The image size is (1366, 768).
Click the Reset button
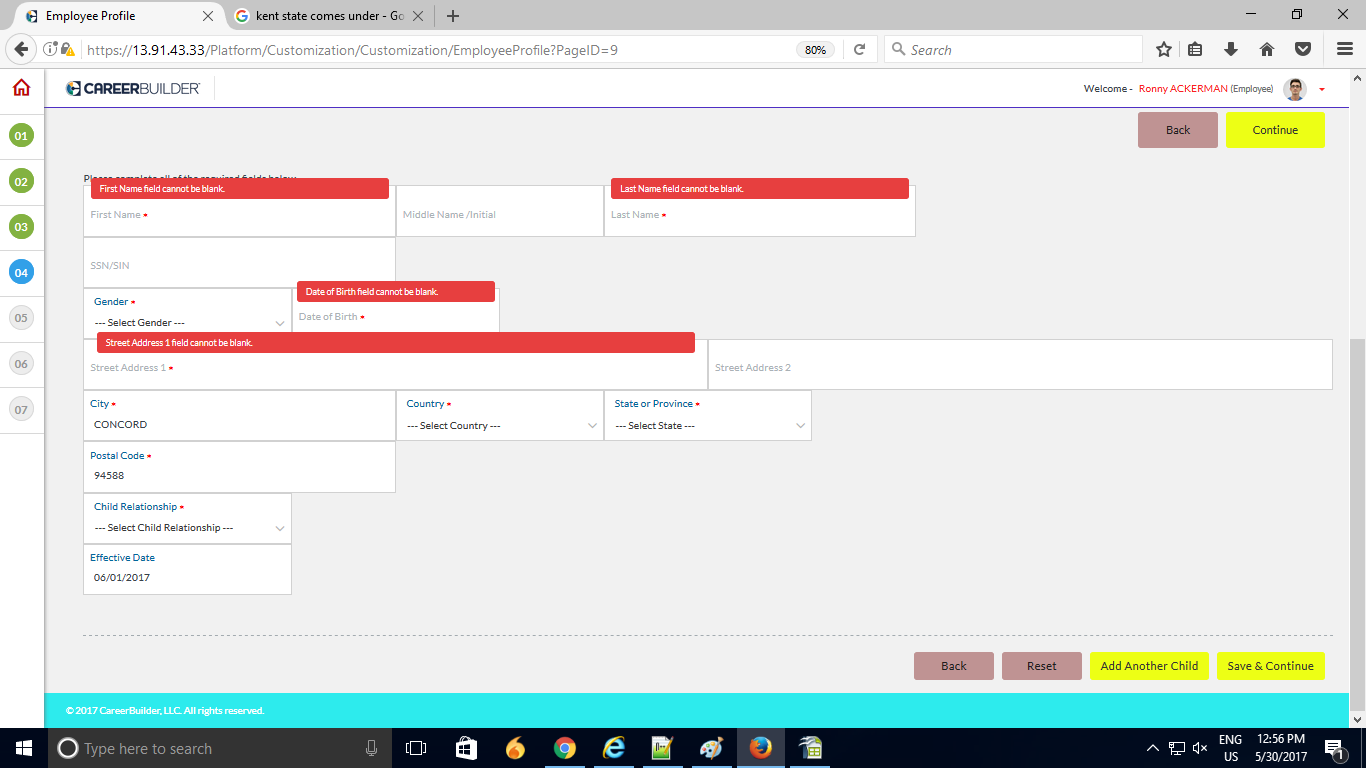coord(1041,666)
